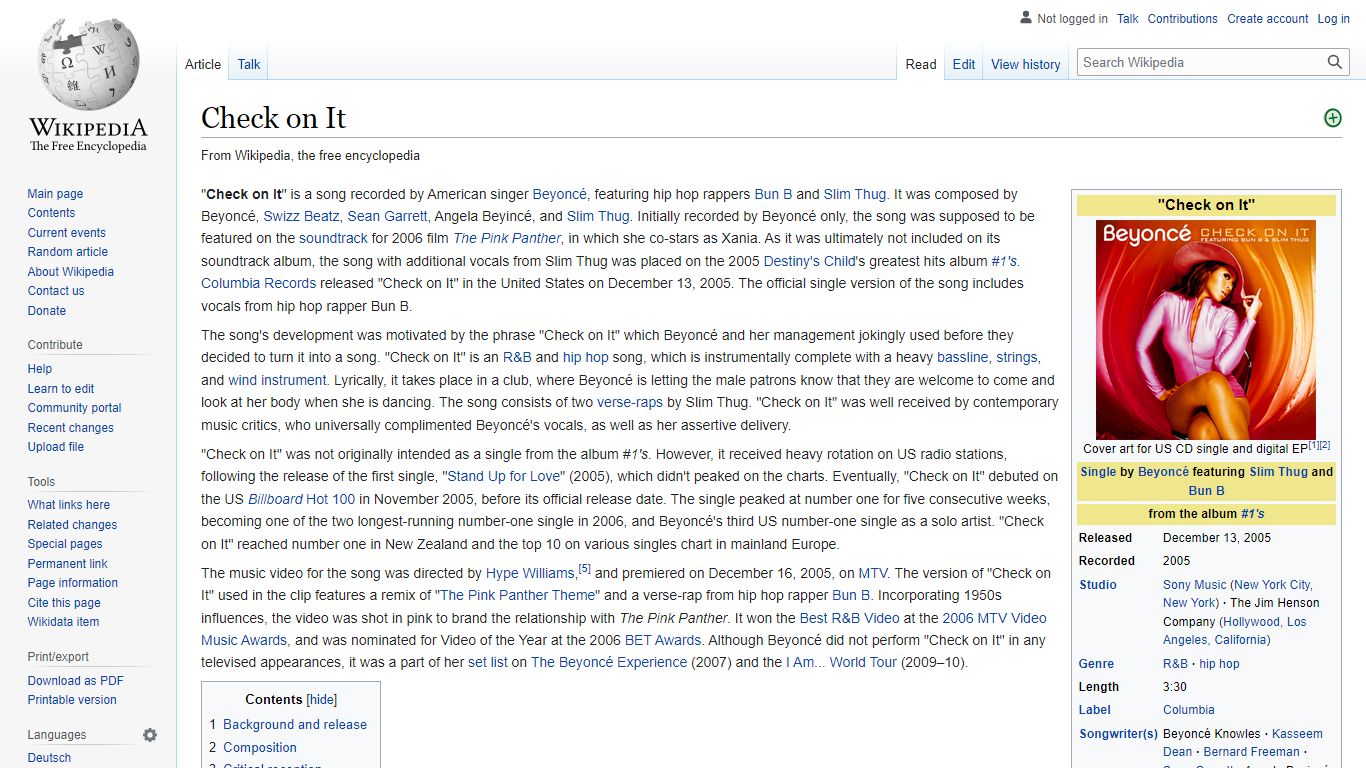
Task: Click Cite this page
Action: click(64, 603)
